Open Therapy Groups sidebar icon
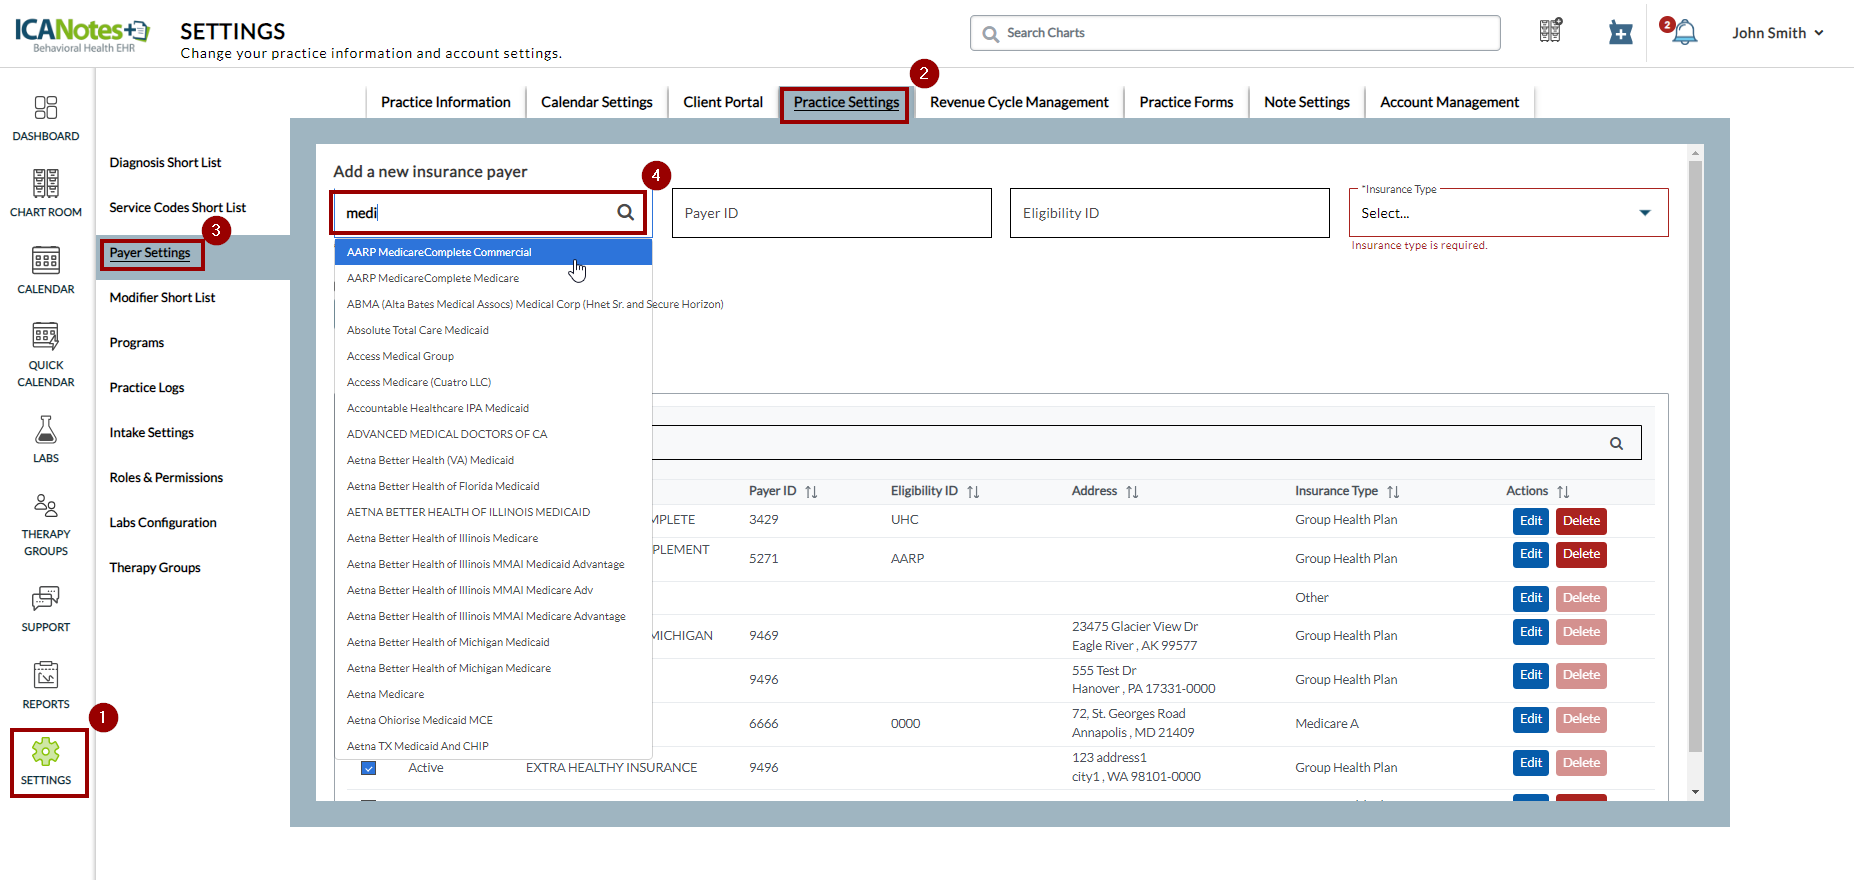 (x=46, y=524)
